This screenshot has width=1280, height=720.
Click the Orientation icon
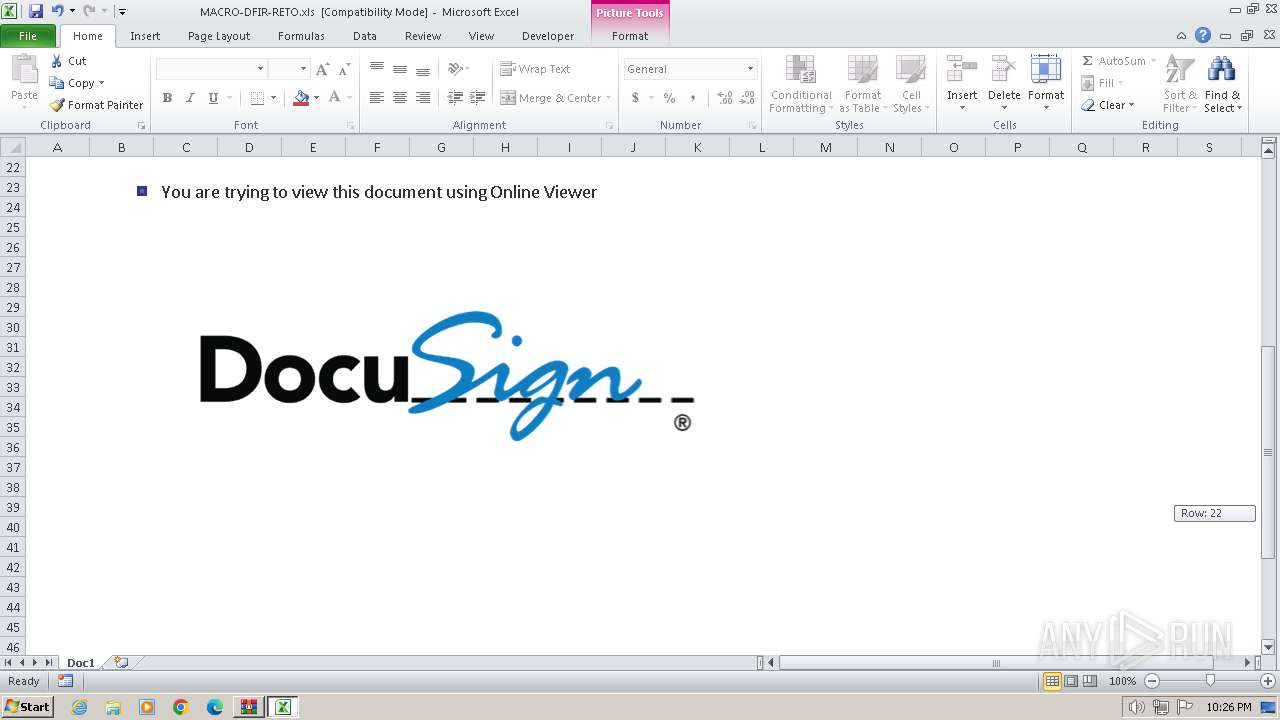tap(455, 69)
